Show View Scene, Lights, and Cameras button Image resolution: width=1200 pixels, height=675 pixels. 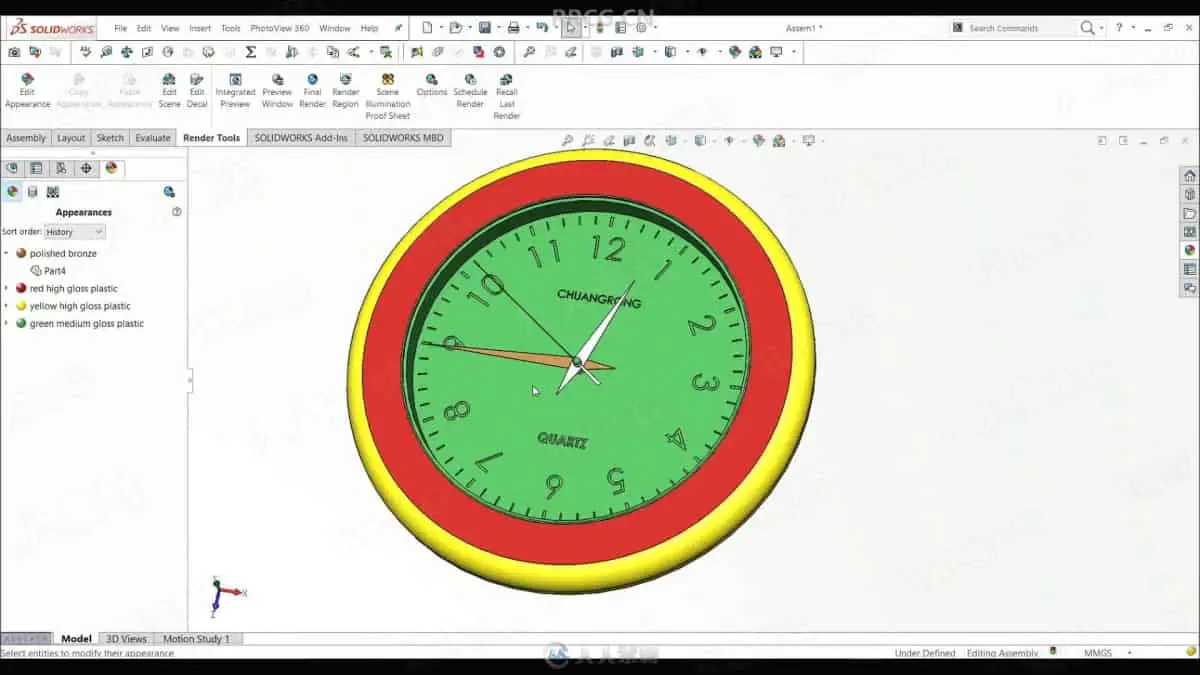point(53,191)
